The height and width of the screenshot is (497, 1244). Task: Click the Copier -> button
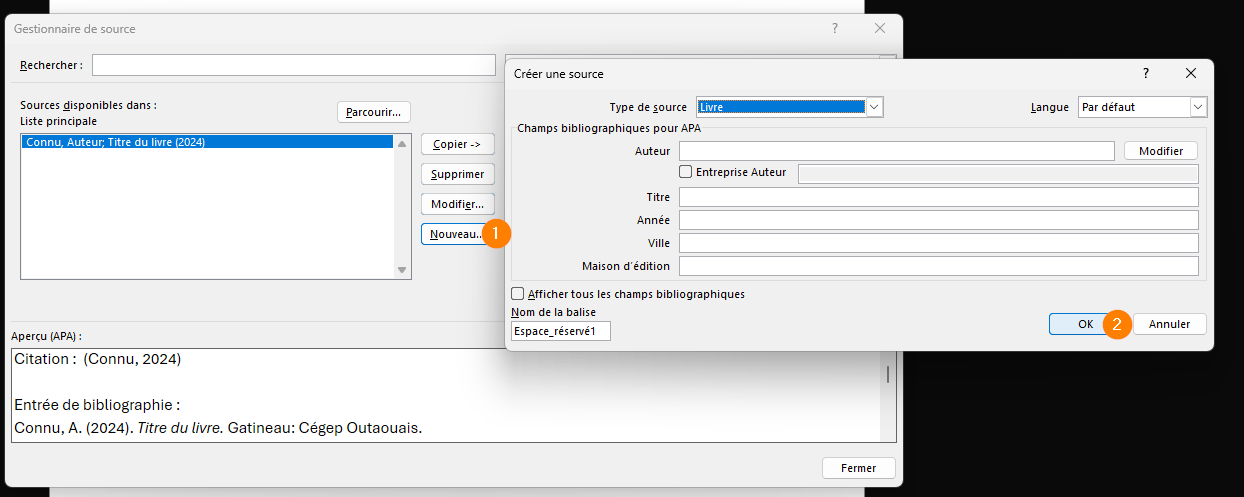click(x=457, y=145)
